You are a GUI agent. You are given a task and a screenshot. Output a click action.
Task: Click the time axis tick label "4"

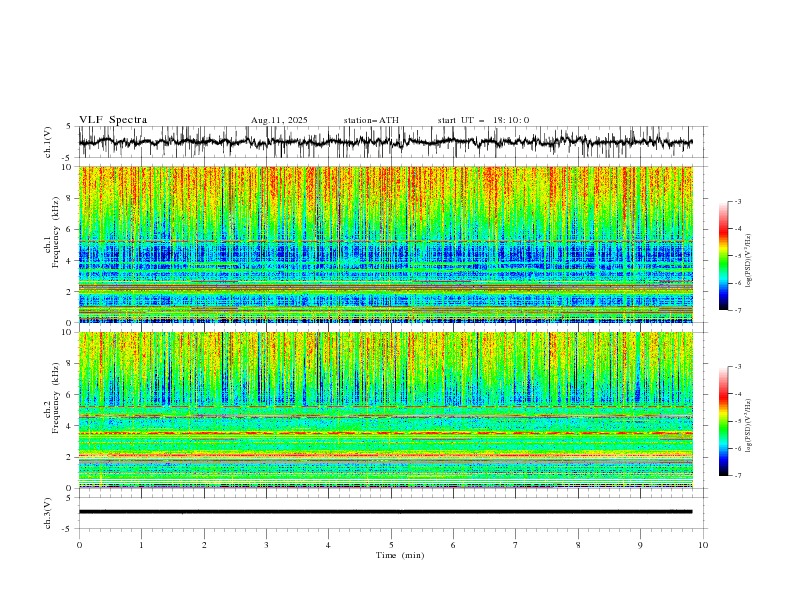(x=328, y=545)
